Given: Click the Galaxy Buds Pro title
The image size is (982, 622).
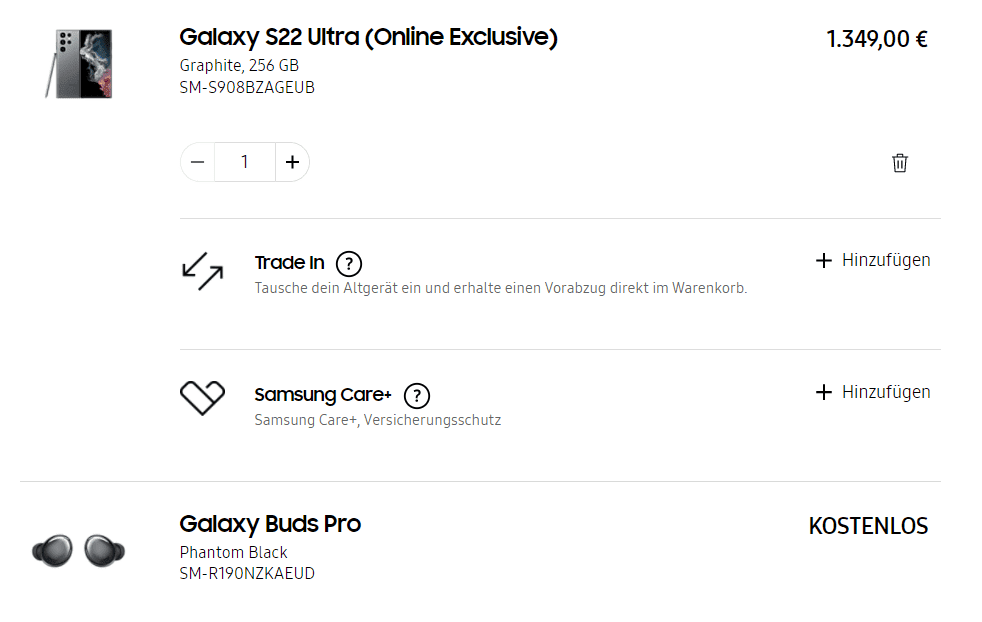Looking at the screenshot, I should tap(270, 524).
